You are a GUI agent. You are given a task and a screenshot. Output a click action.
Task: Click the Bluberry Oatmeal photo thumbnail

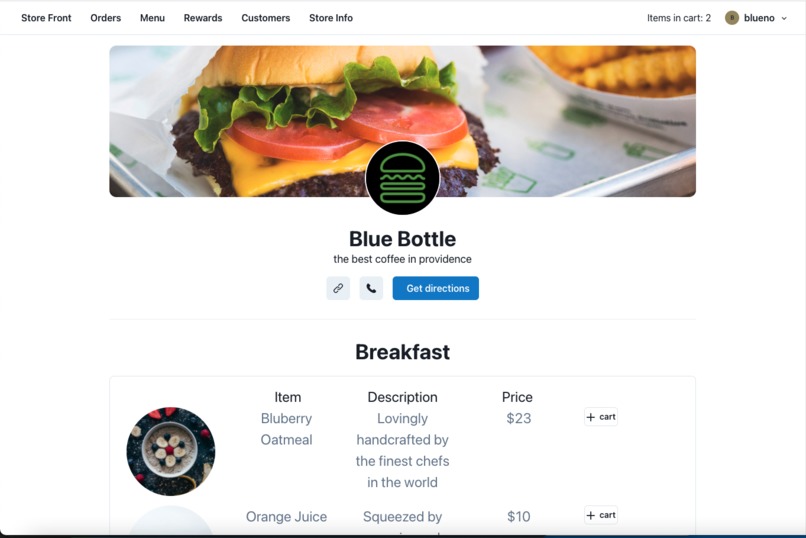[x=171, y=451]
